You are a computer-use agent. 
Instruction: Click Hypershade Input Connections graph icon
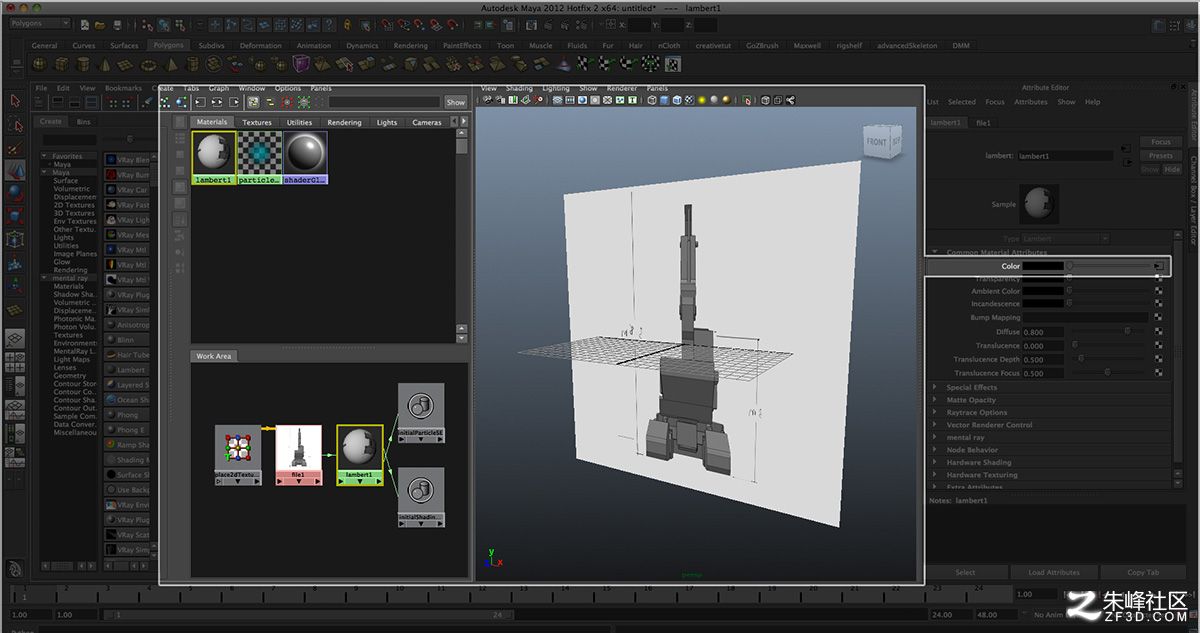[200, 101]
